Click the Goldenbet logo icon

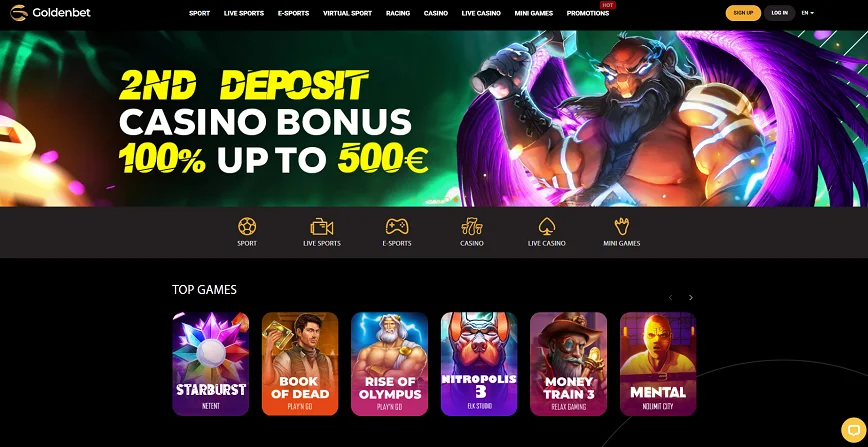(x=19, y=12)
